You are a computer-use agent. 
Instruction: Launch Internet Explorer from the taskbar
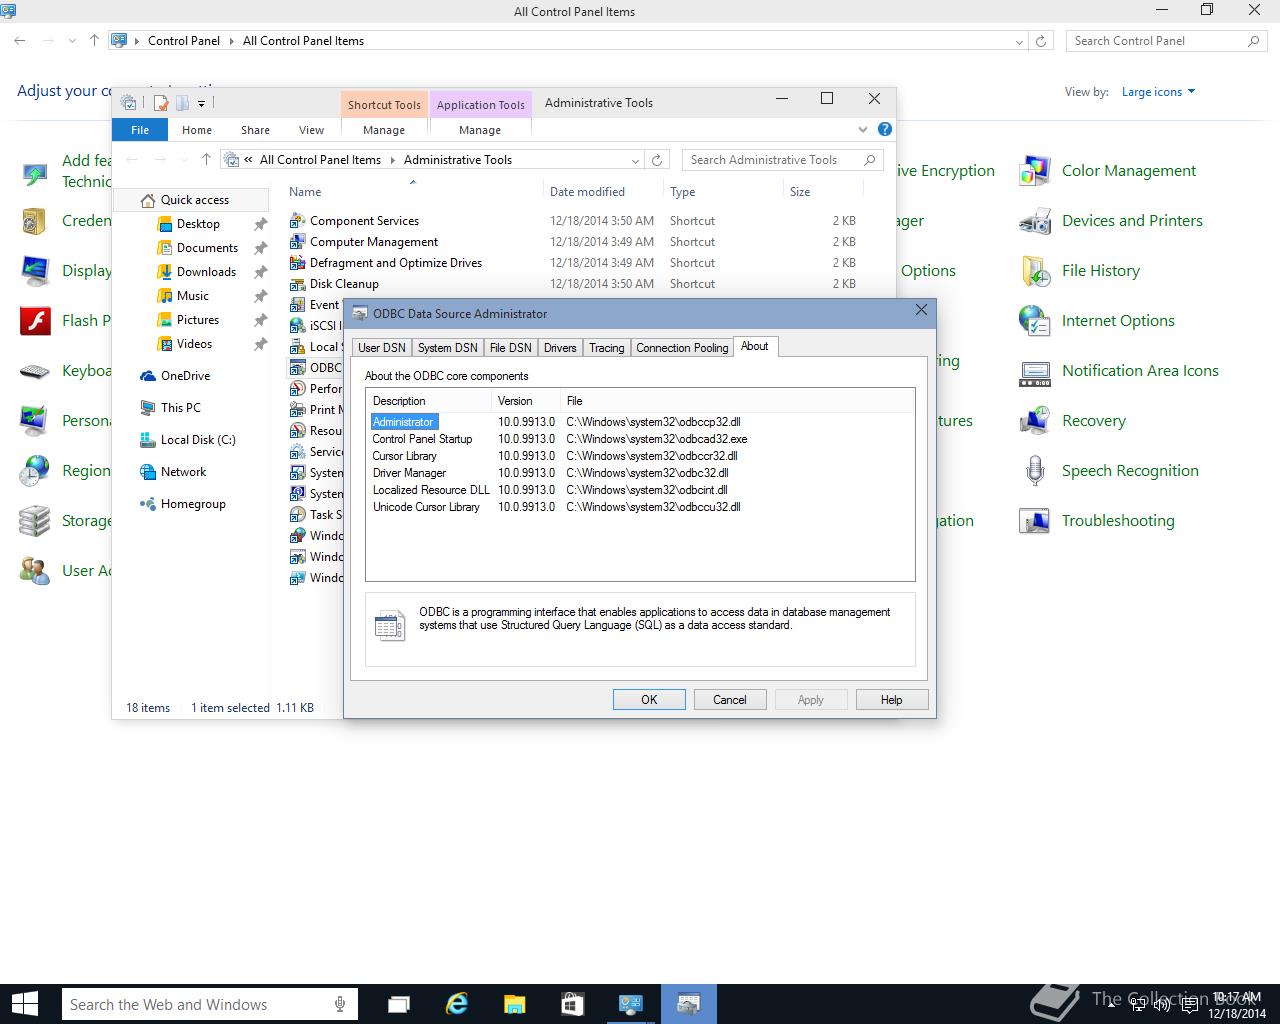(x=457, y=1004)
